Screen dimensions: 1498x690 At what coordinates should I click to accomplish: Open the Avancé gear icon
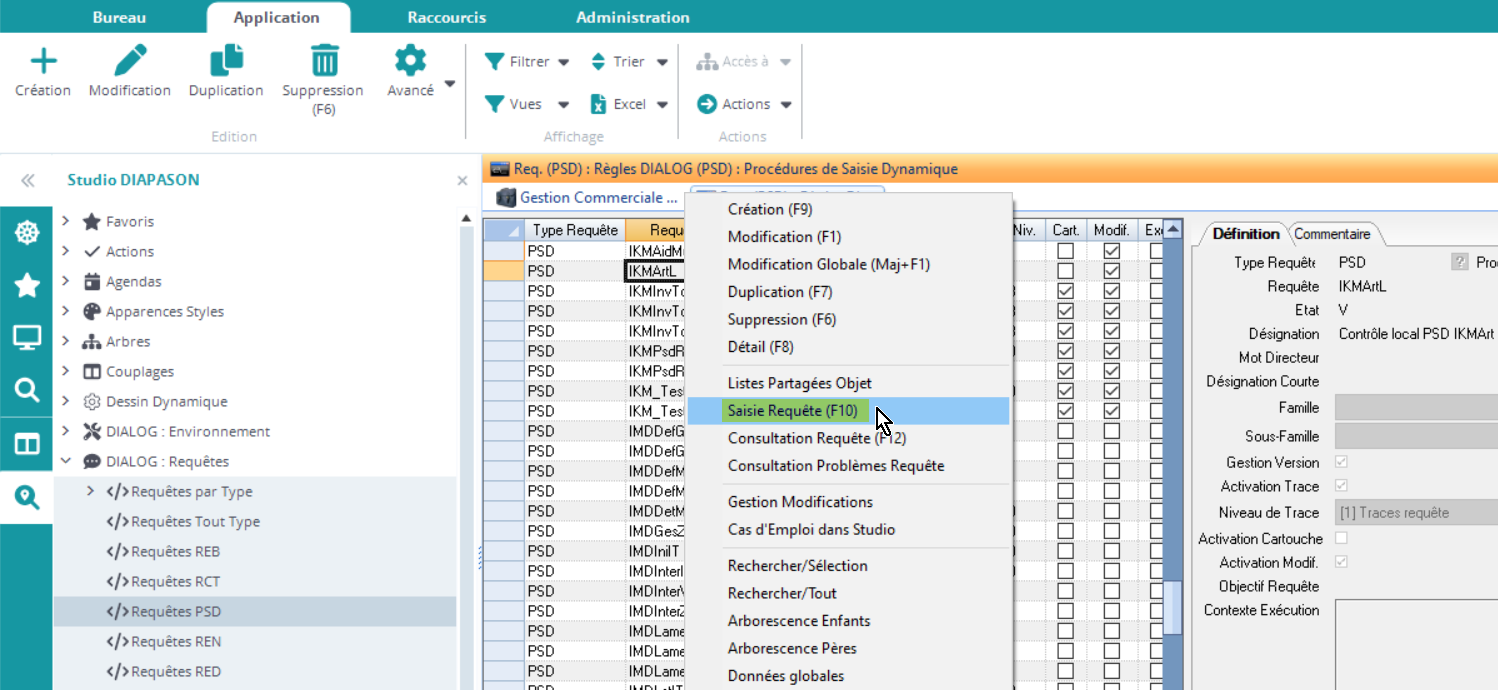[410, 62]
